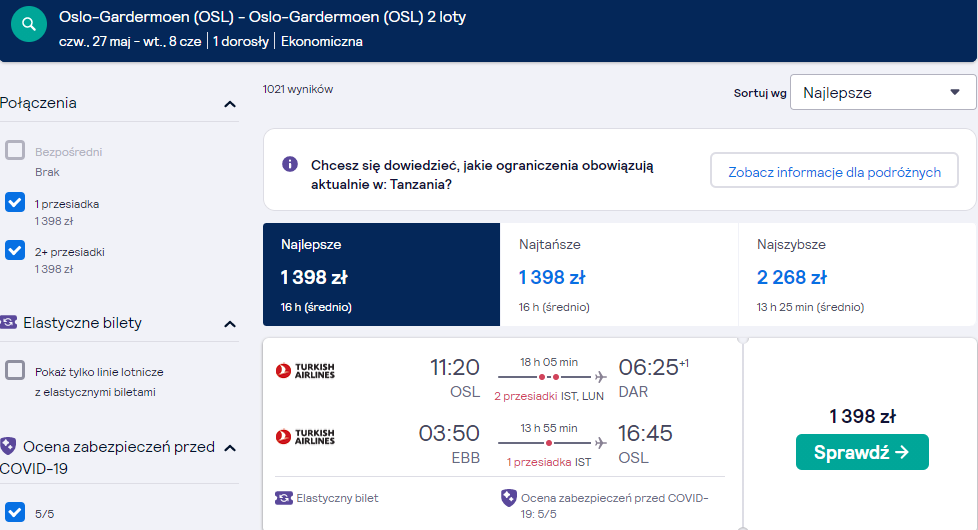Image resolution: width=978 pixels, height=530 pixels.
Task: Click the Turkish Airlines logo on return flight
Action: pyautogui.click(x=305, y=436)
